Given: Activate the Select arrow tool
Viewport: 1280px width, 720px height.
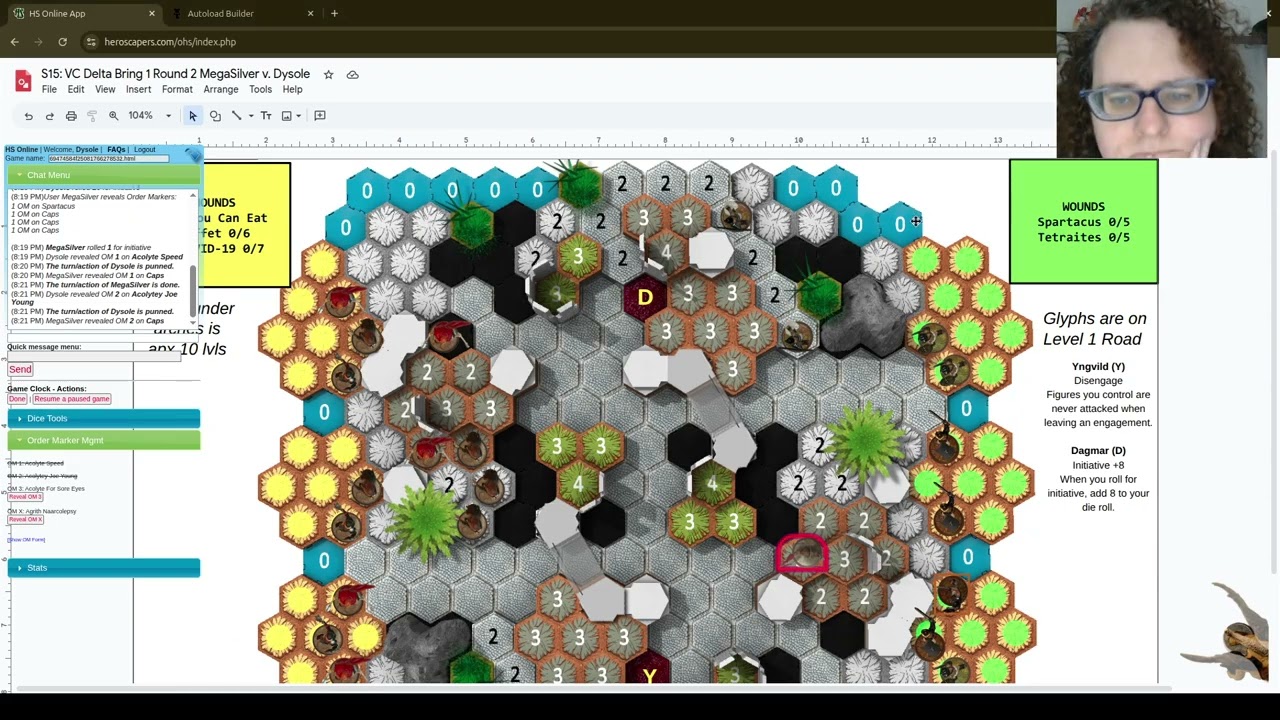Looking at the screenshot, I should click(193, 116).
